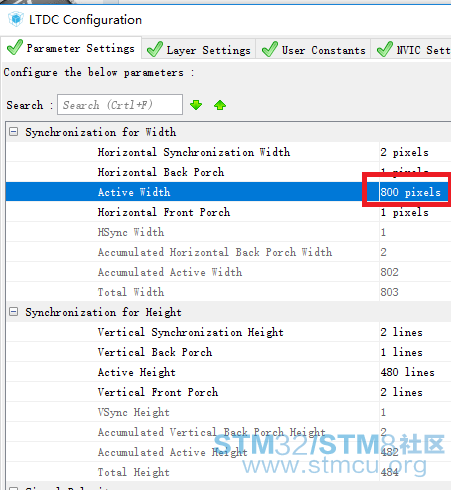Viewport: 451px width, 490px height.
Task: Click the 2 lines Vertical Front Porch value
Action: (401, 392)
